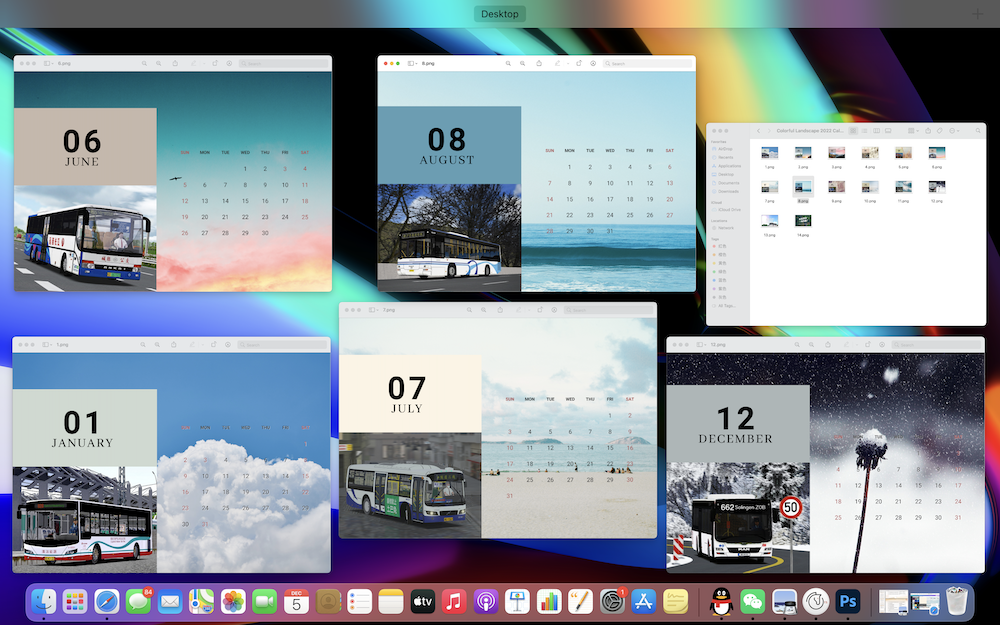The width and height of the screenshot is (1000, 625).
Task: Open Safari in the Dock
Action: (x=107, y=601)
